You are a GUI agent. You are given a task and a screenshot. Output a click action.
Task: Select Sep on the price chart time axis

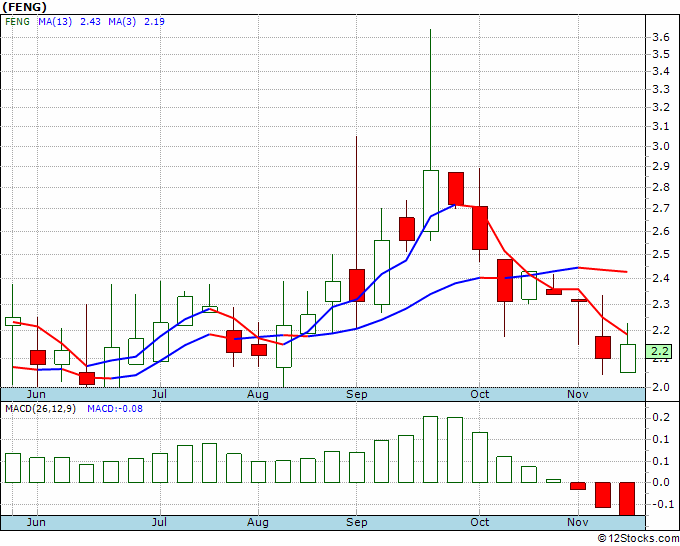coord(357,394)
